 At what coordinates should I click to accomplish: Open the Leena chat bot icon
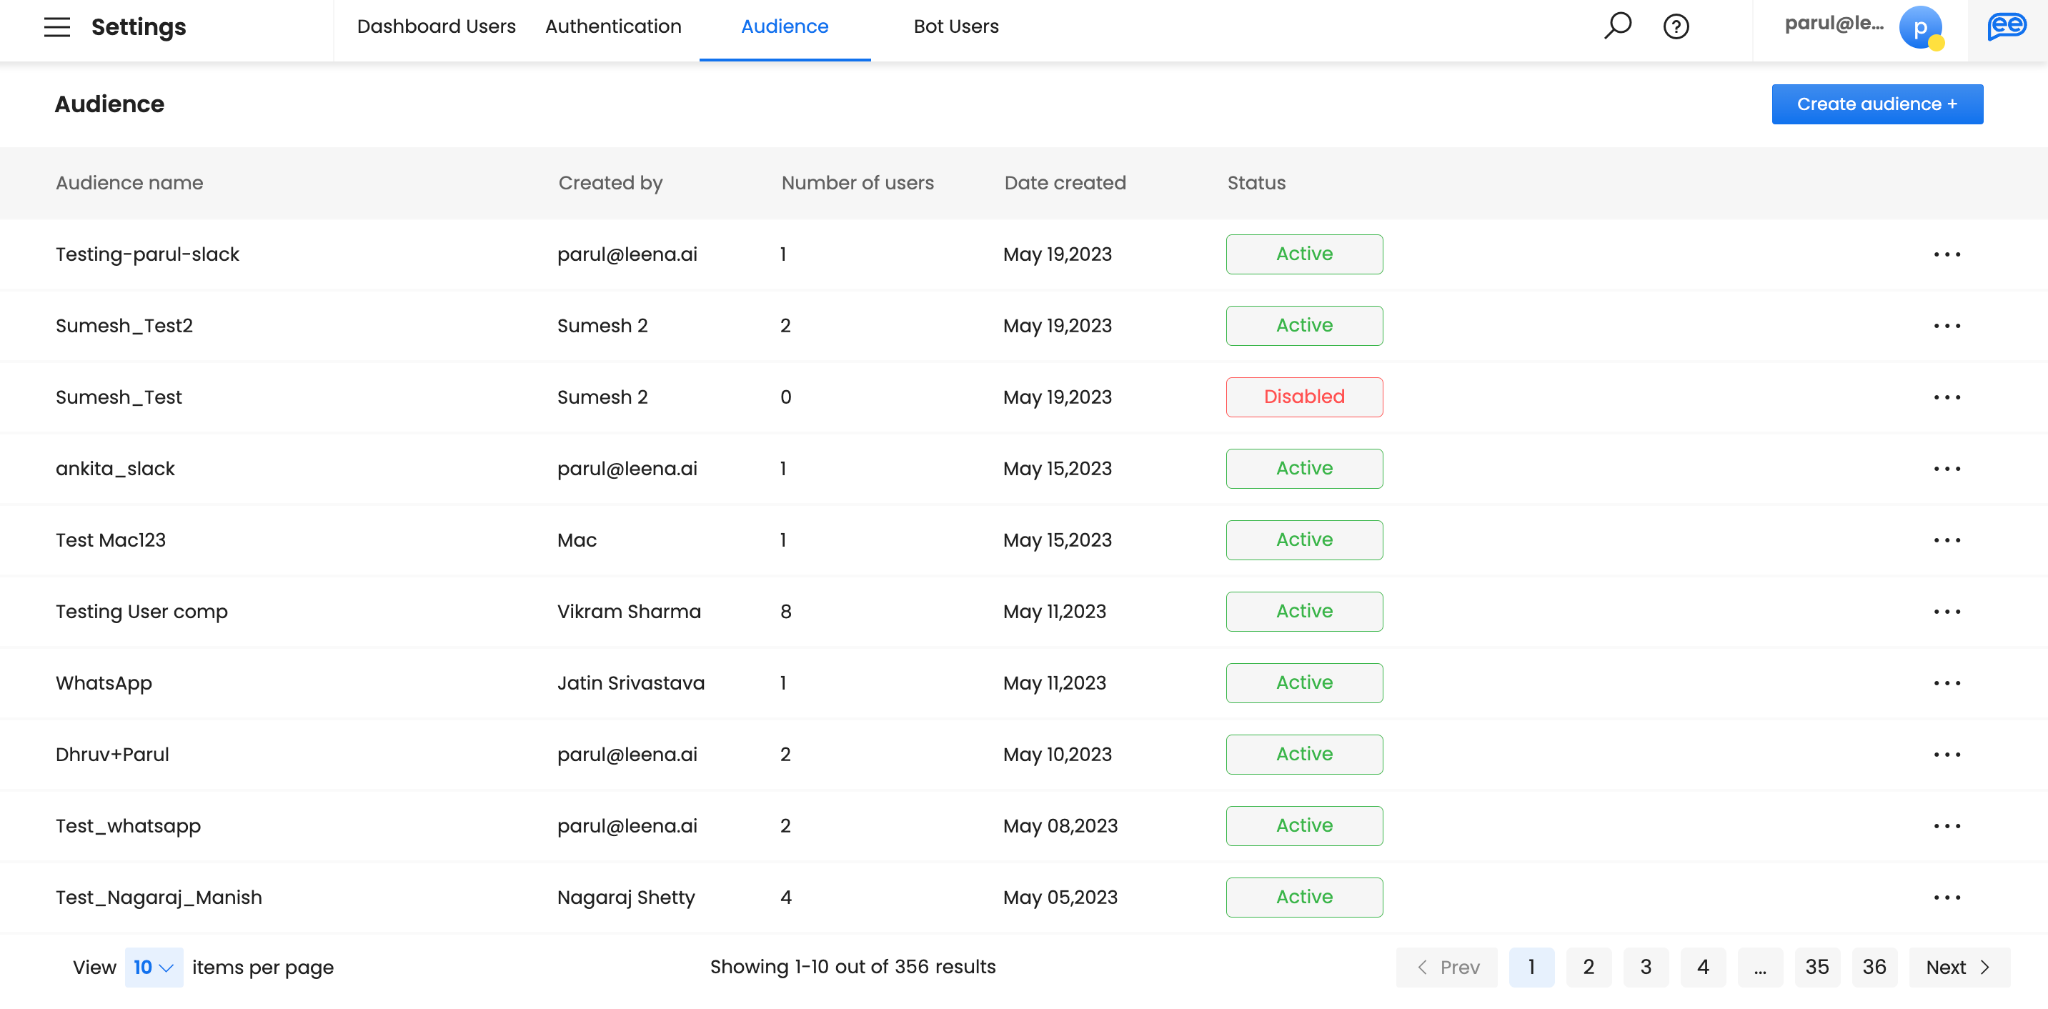[2006, 27]
